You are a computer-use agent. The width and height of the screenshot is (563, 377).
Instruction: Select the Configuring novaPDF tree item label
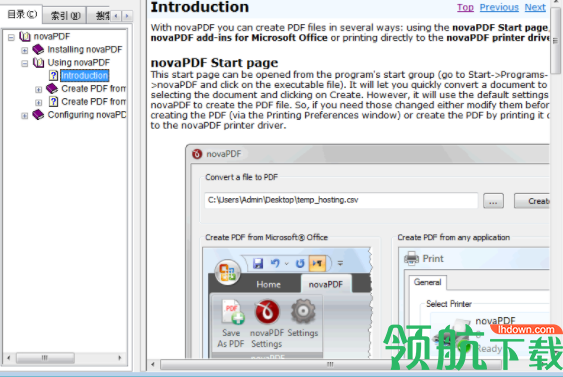point(87,115)
